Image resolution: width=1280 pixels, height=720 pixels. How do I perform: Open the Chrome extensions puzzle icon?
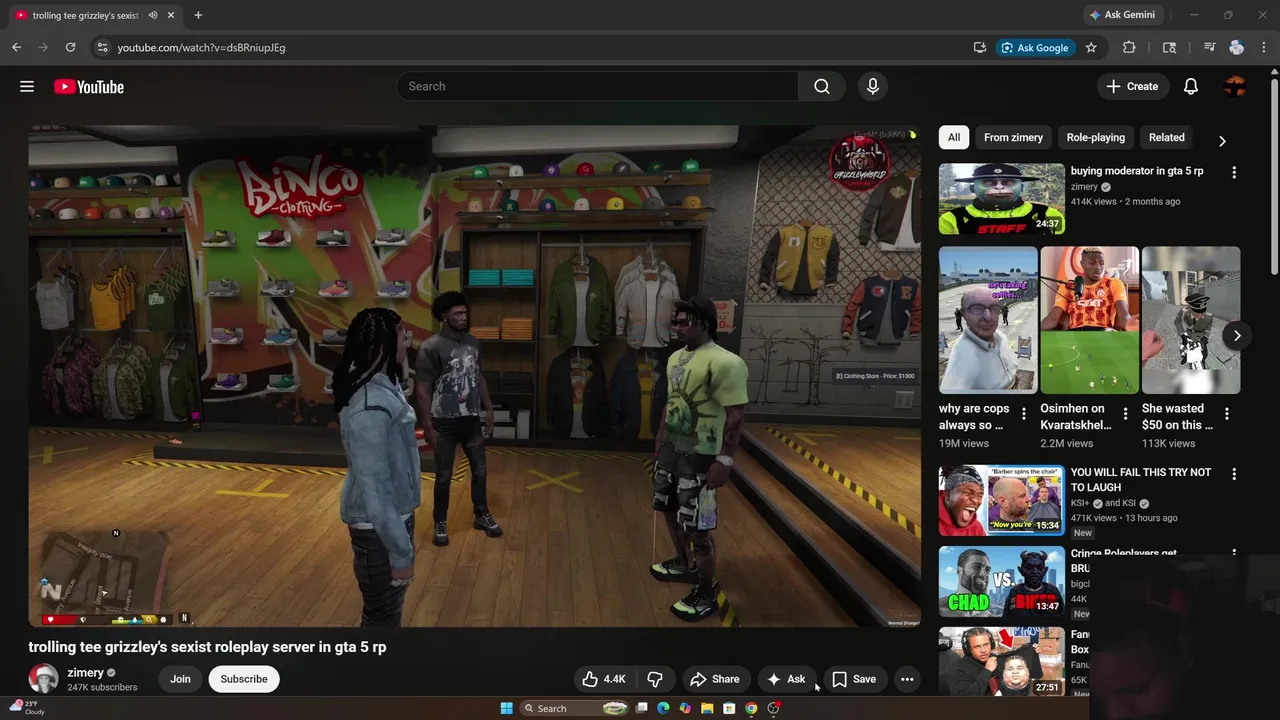1129,47
